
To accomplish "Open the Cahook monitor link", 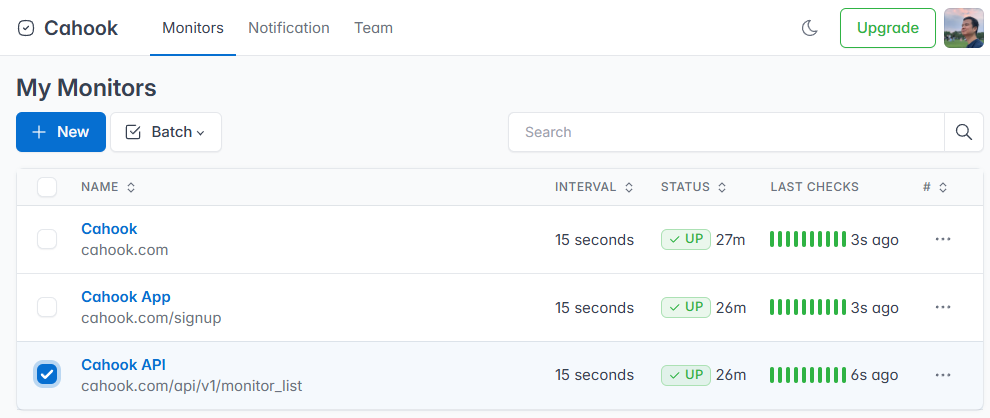I will click(x=109, y=229).
